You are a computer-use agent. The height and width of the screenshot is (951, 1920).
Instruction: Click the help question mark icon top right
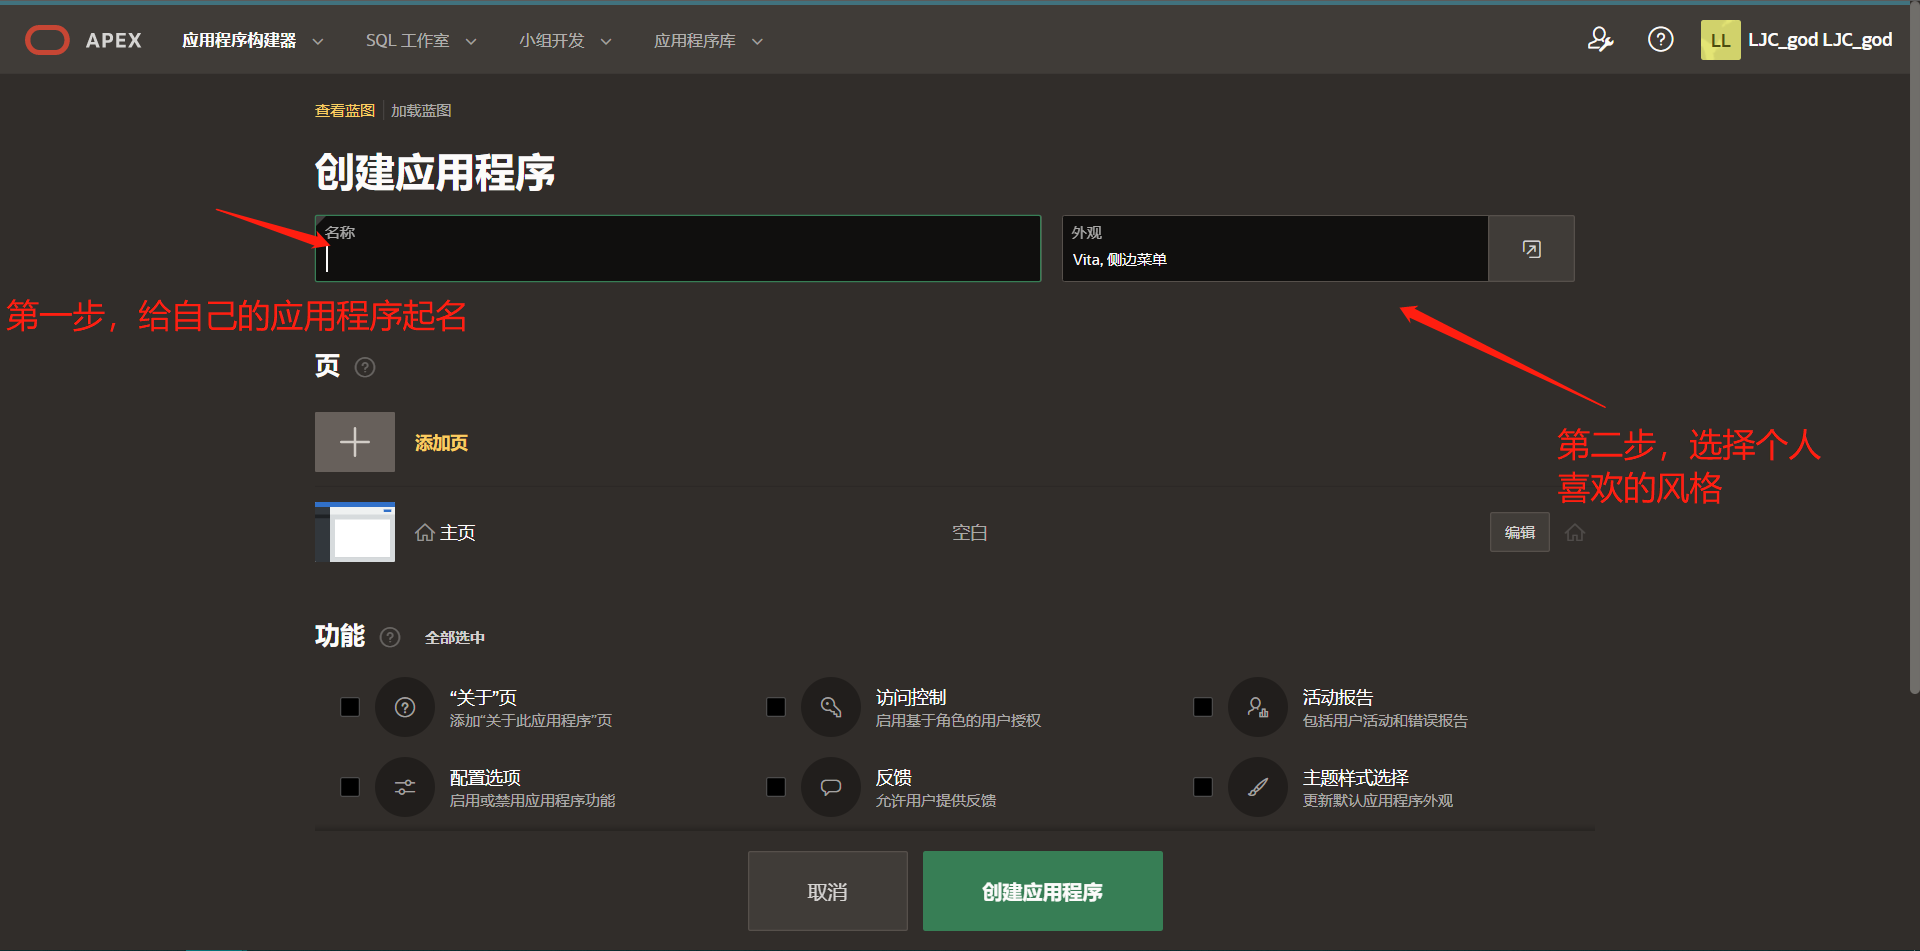click(x=1661, y=39)
